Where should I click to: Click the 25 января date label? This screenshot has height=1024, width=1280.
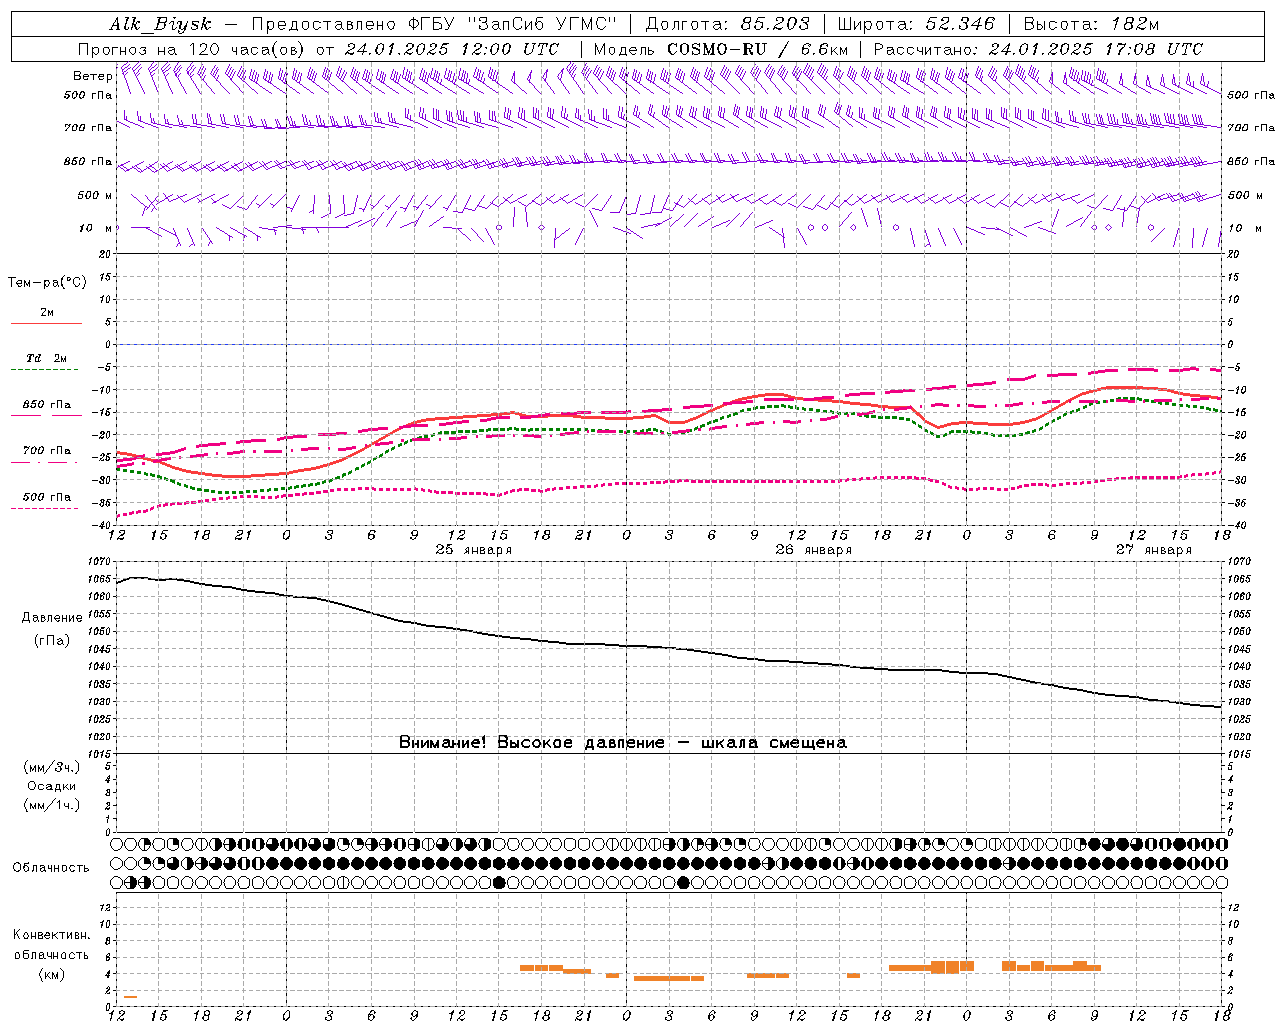point(474,549)
